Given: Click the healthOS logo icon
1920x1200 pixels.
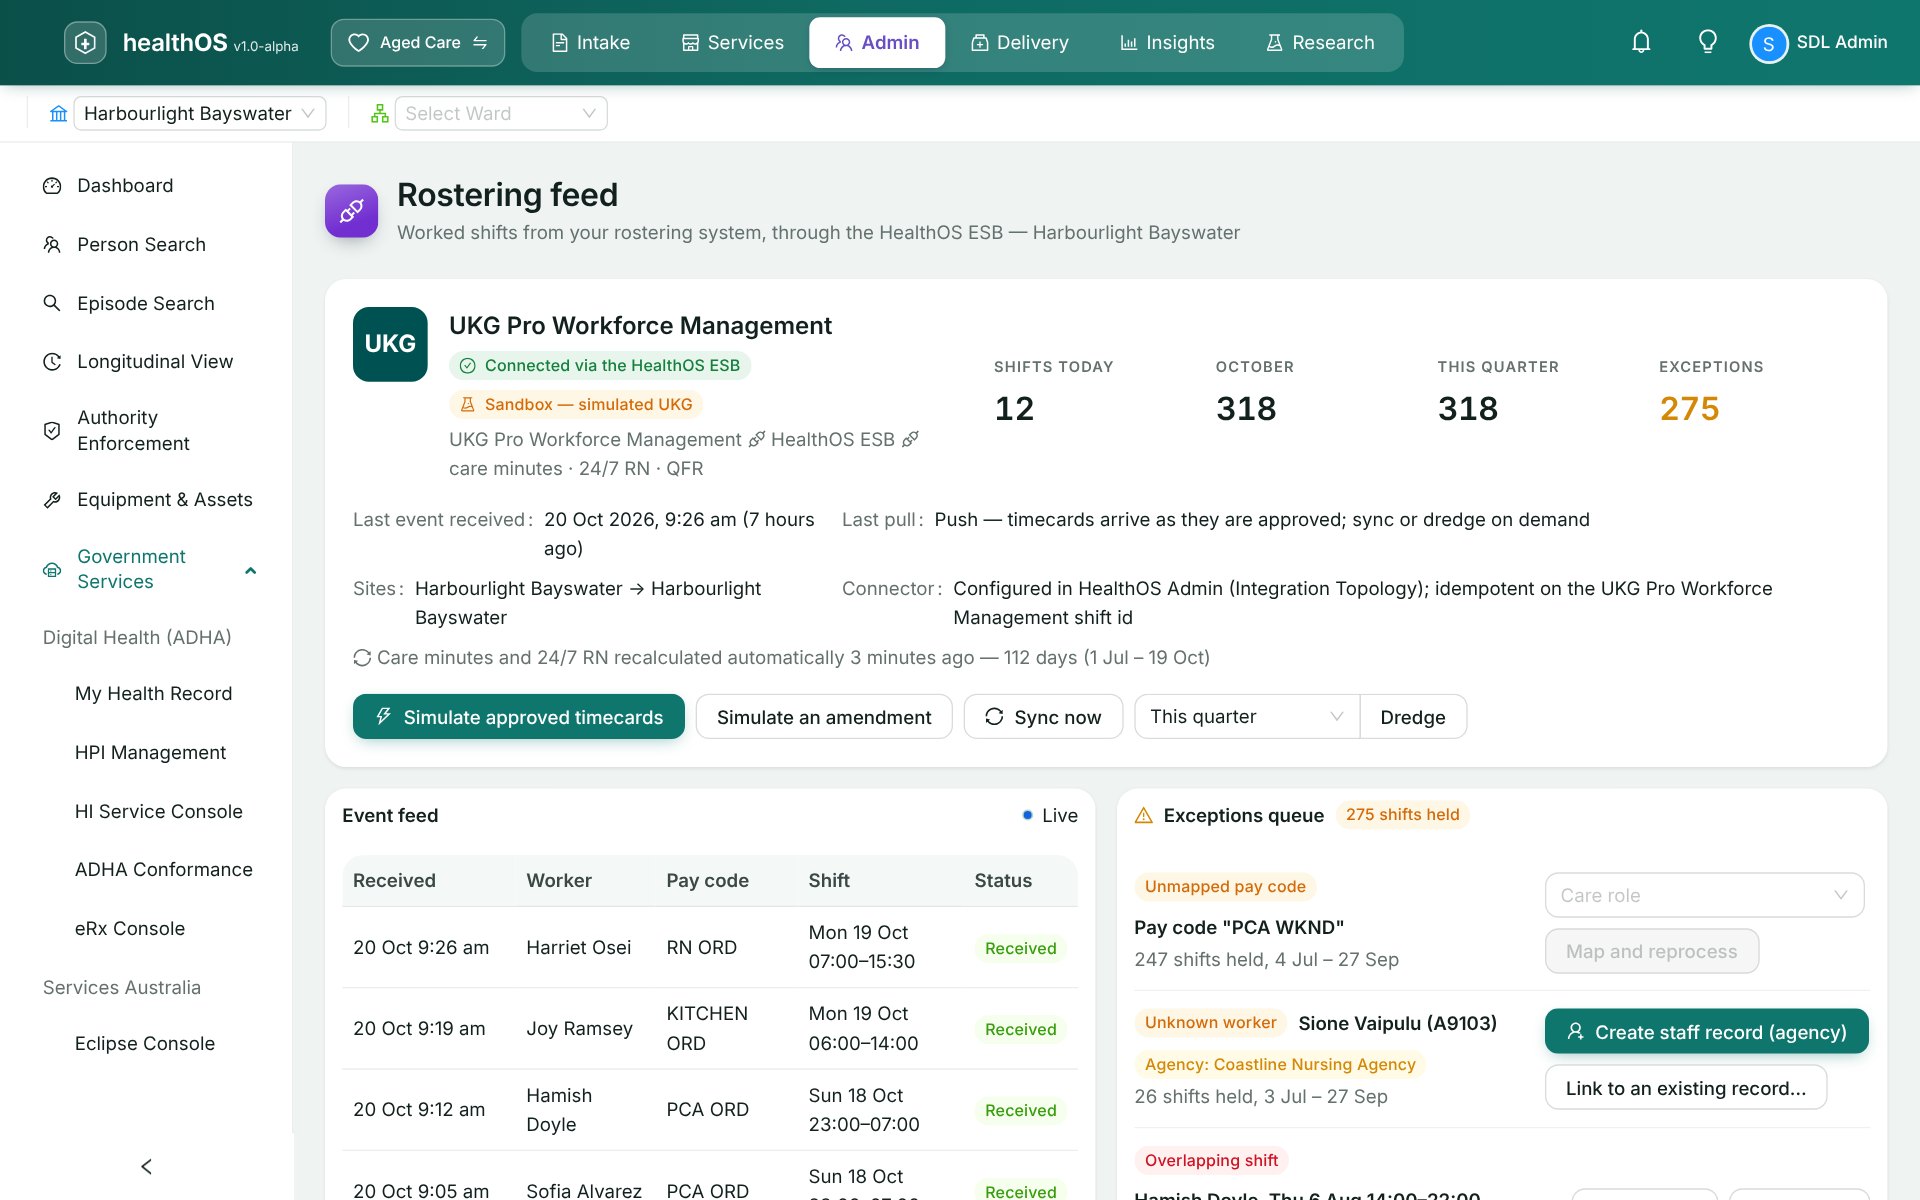Looking at the screenshot, I should [85, 42].
